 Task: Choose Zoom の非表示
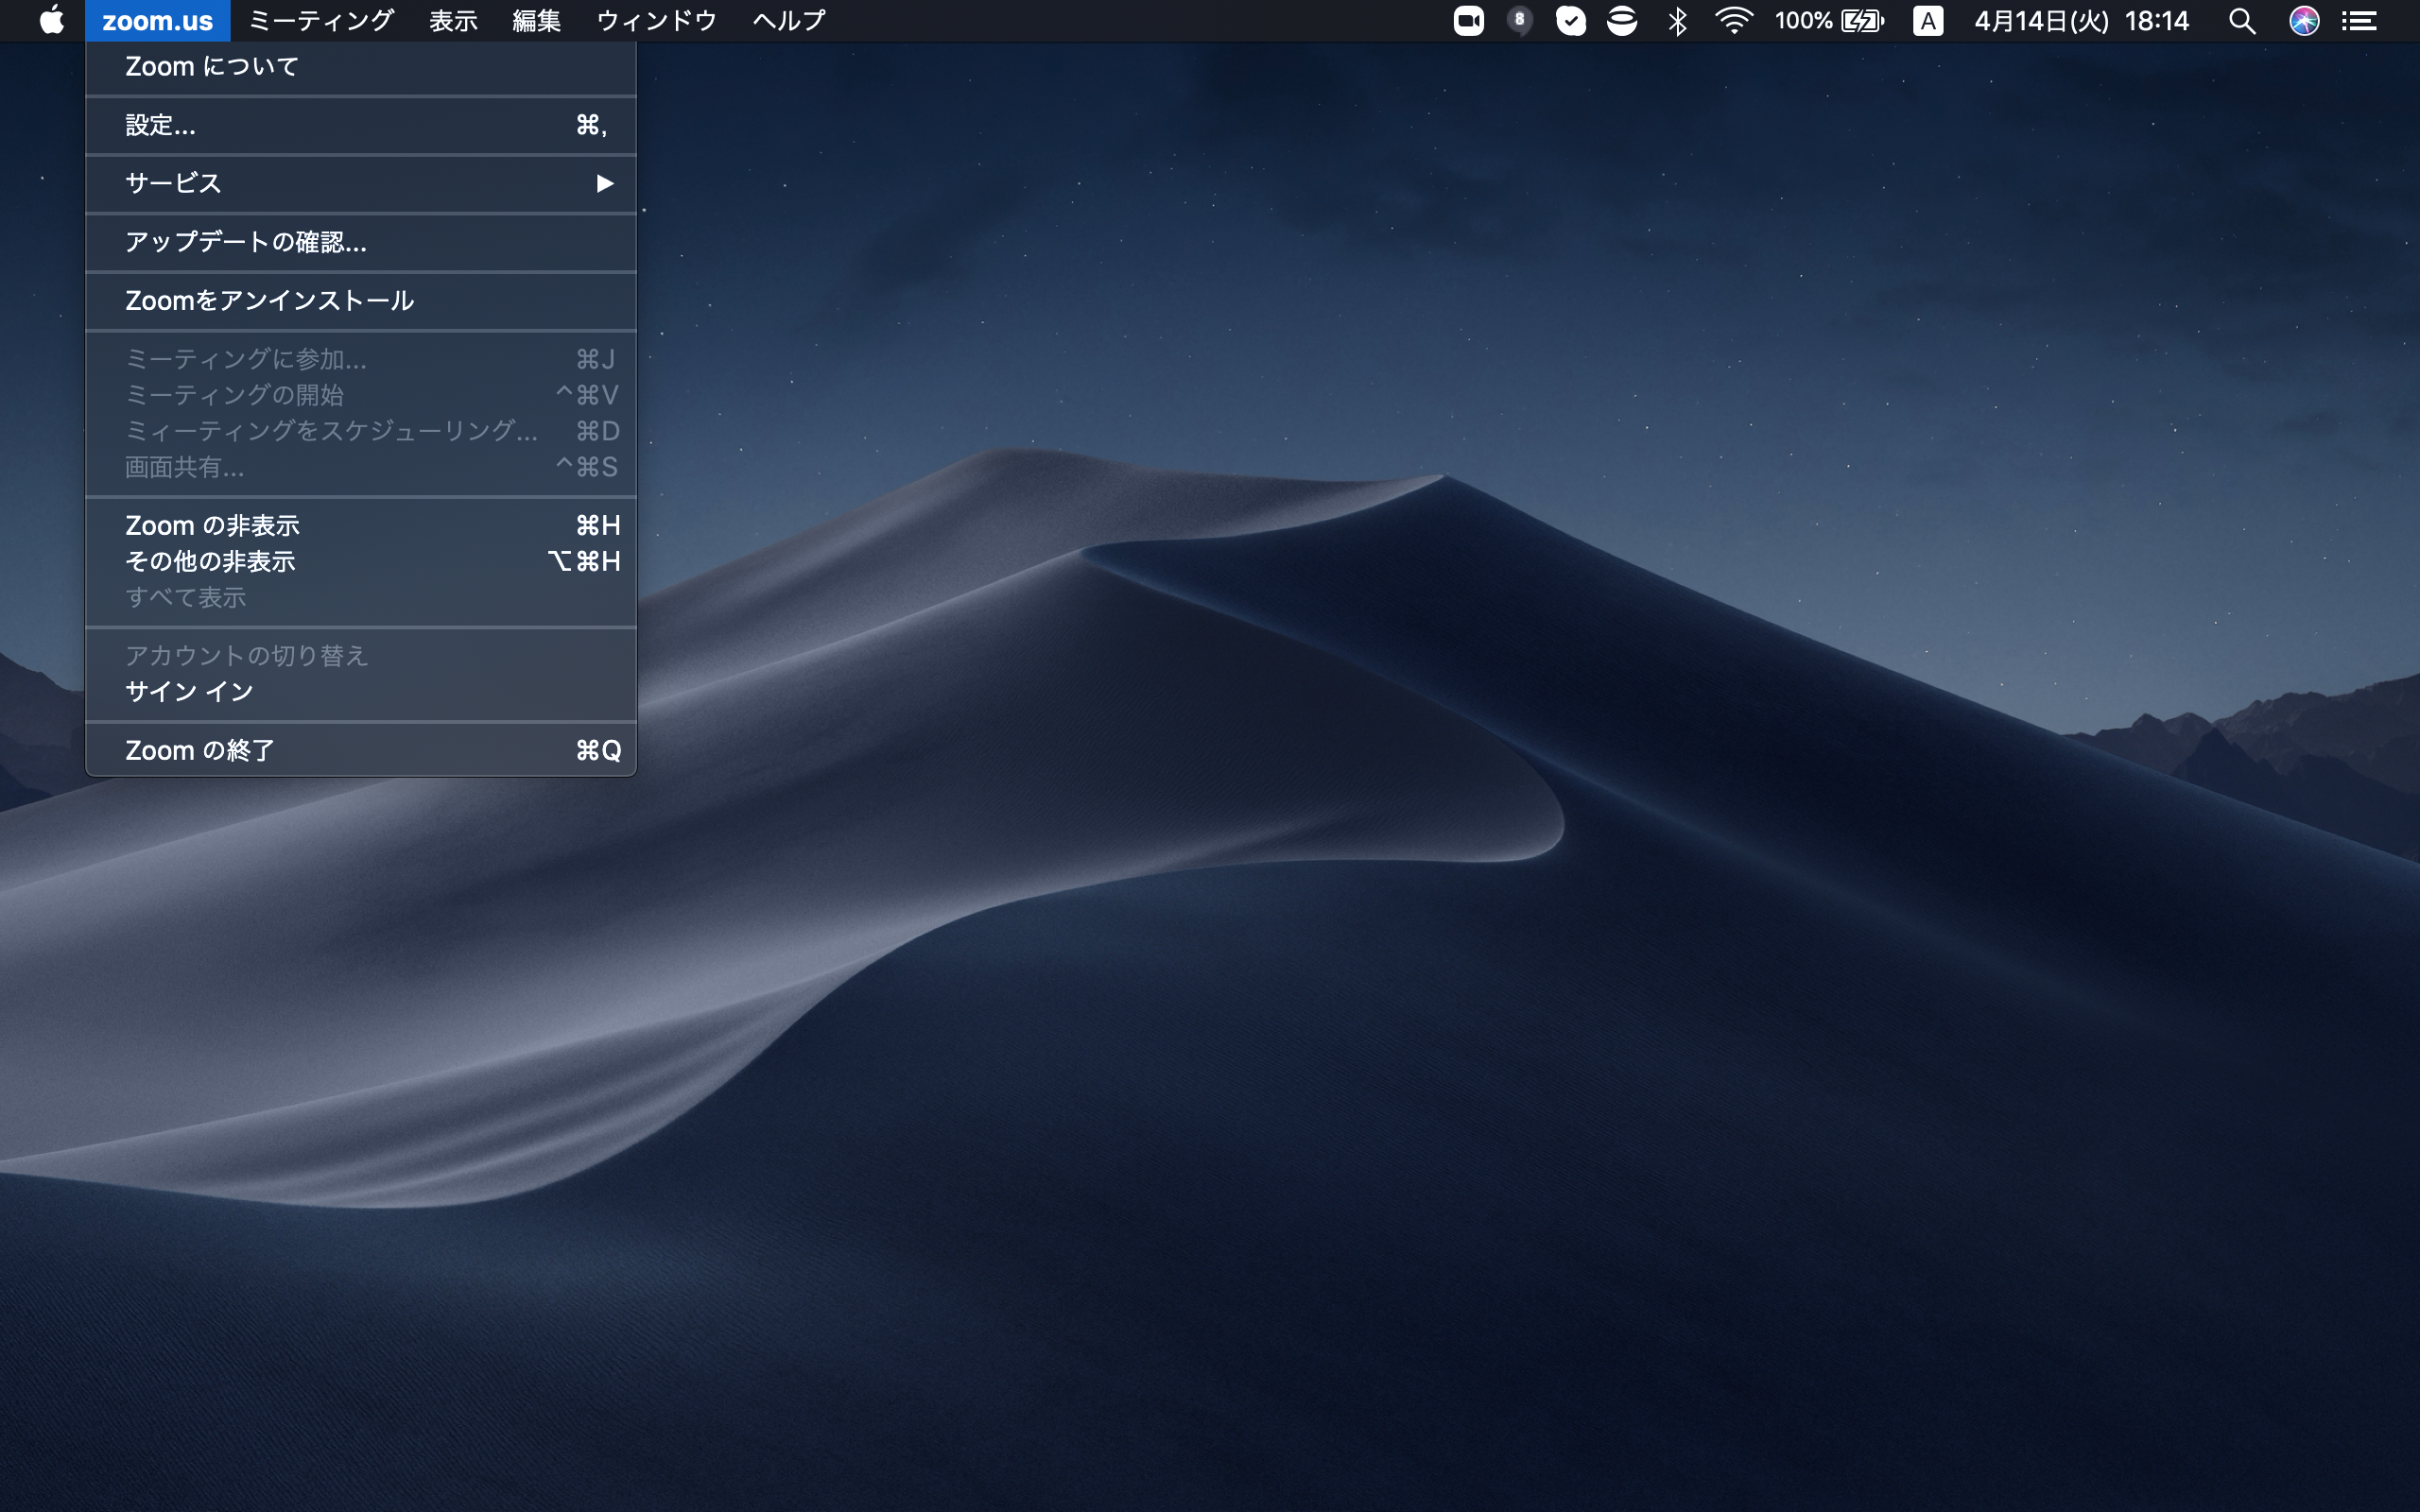pyautogui.click(x=361, y=526)
